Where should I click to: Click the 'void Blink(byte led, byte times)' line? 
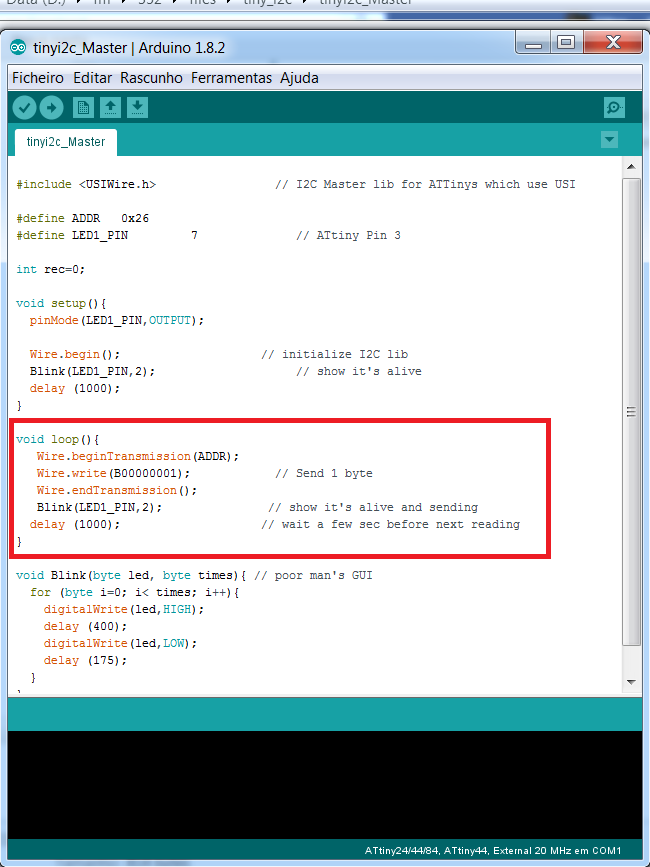[131, 576]
